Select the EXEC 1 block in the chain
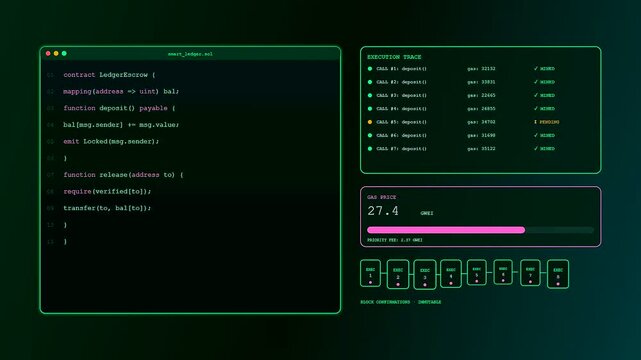Viewport: 641px width, 360px height. click(370, 273)
